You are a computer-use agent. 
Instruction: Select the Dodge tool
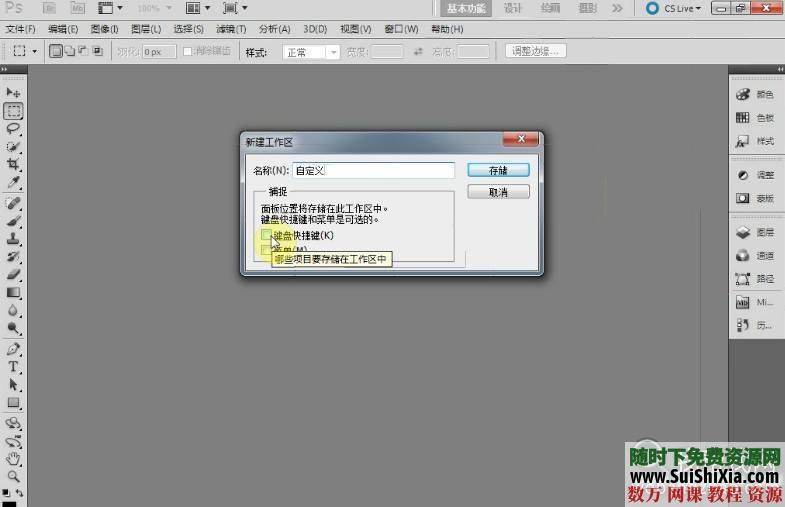tap(13, 328)
